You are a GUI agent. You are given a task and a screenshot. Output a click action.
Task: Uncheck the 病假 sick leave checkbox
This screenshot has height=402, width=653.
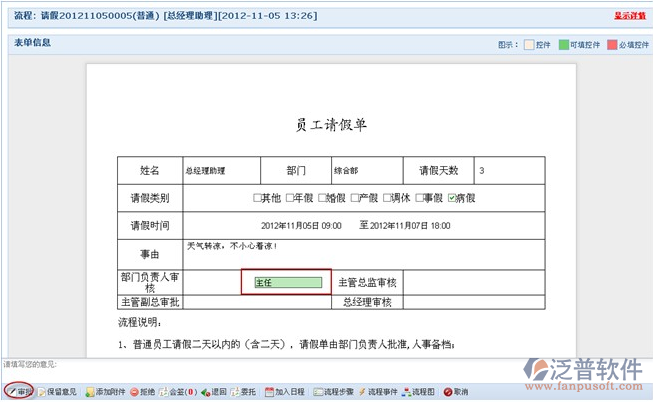click(x=452, y=198)
